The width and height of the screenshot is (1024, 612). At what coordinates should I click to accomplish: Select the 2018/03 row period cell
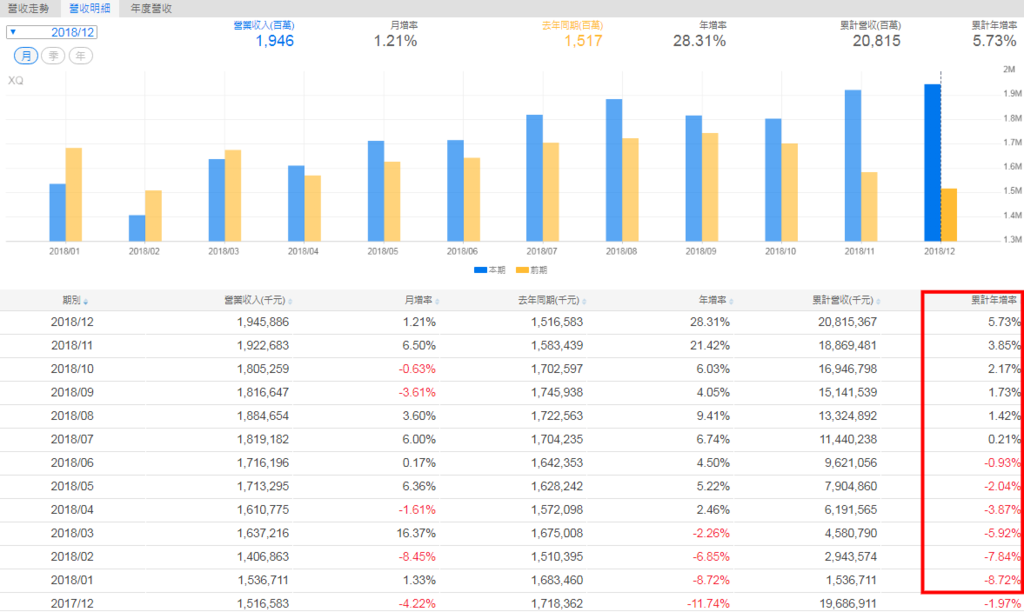click(72, 534)
